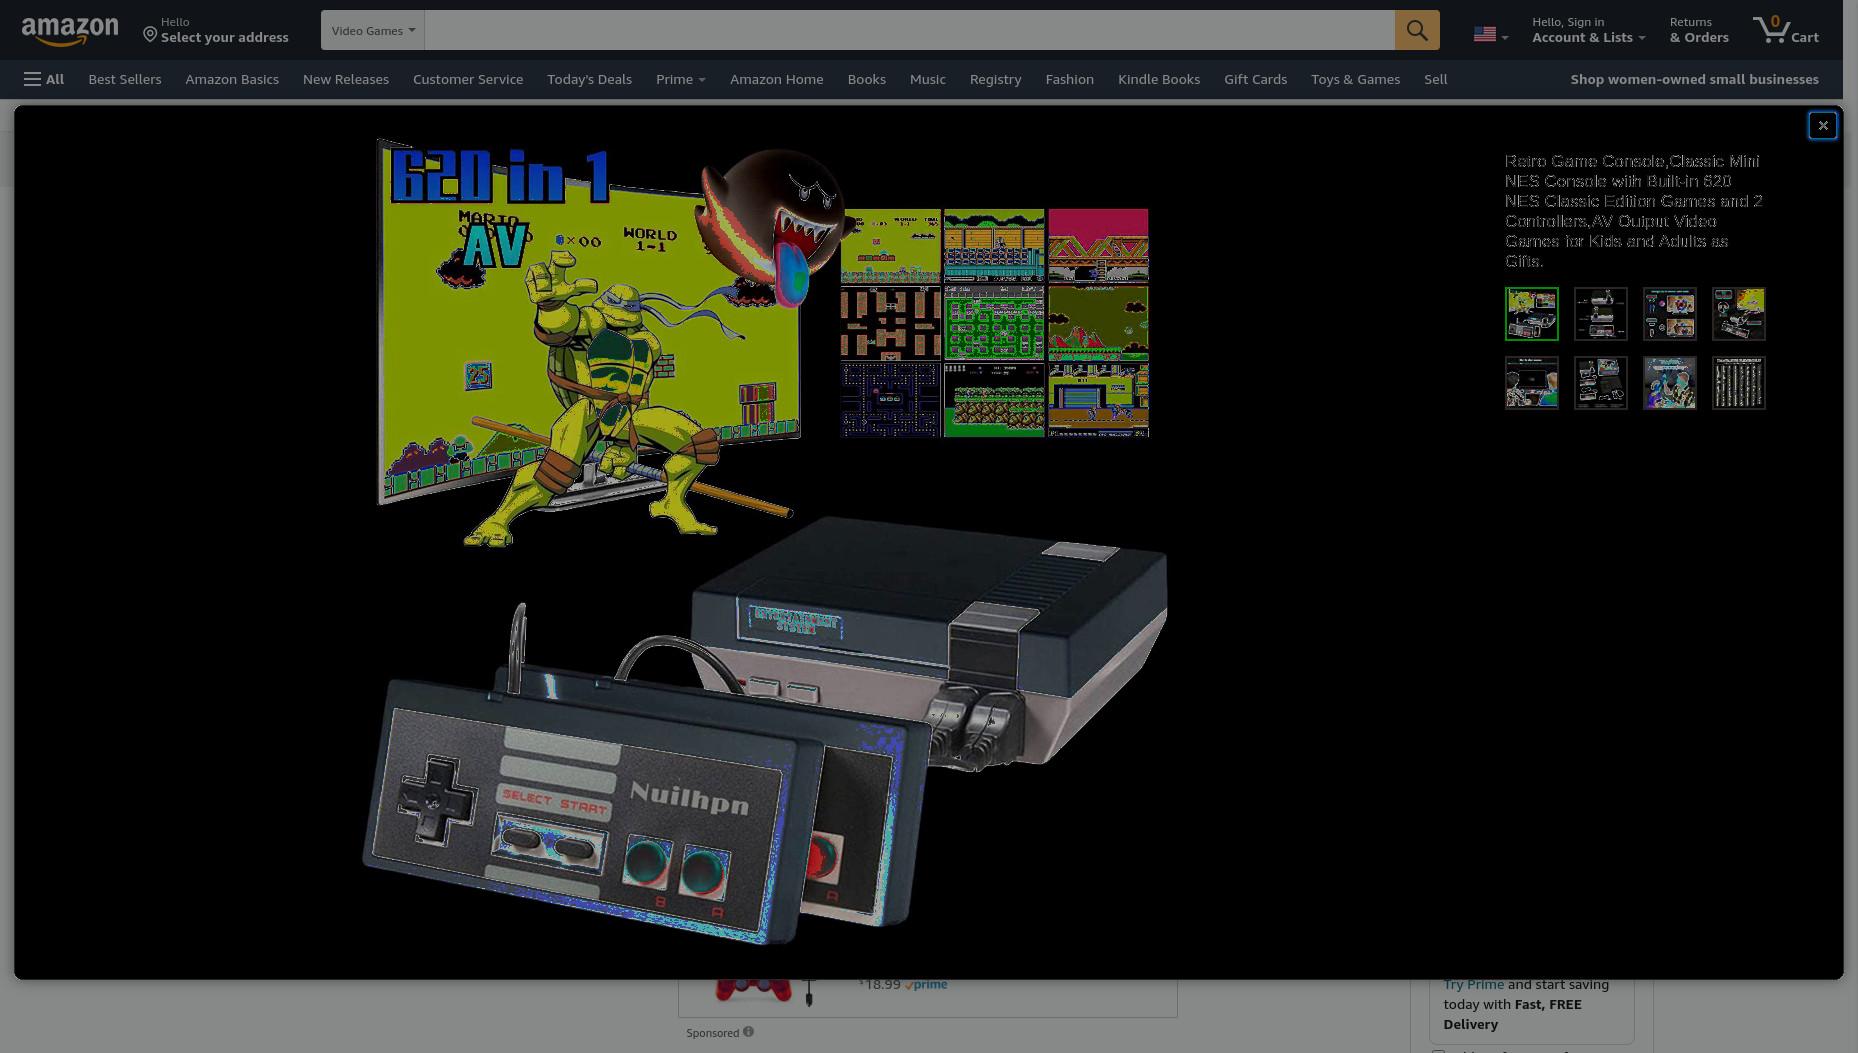Screen dimensions: 1858x1053
Task: Open Registry link
Action: pyautogui.click(x=995, y=79)
